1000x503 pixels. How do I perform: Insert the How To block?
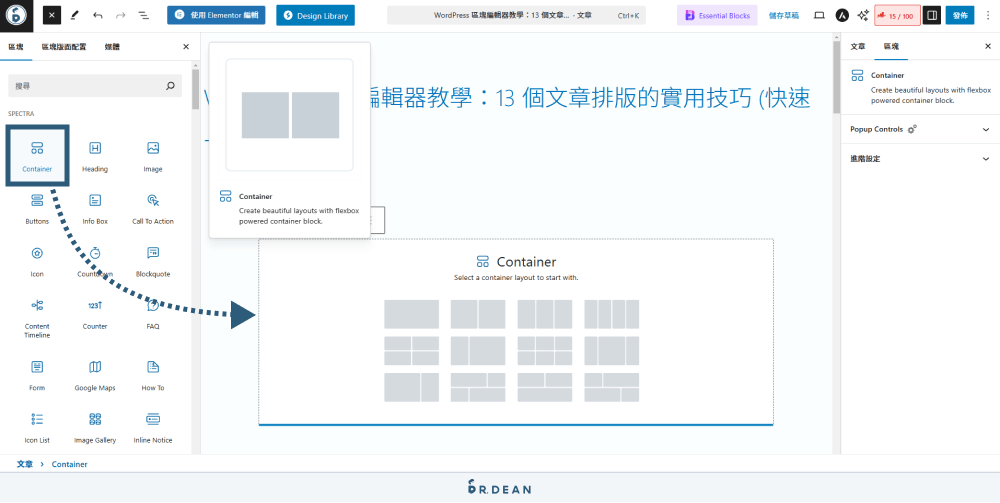153,375
